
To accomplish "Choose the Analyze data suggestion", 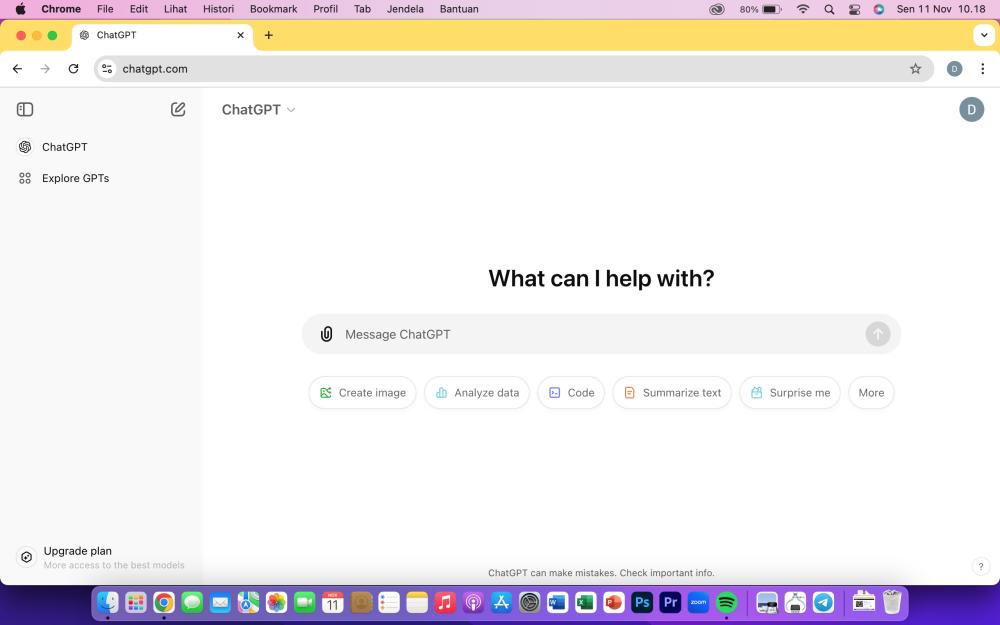I will (477, 393).
